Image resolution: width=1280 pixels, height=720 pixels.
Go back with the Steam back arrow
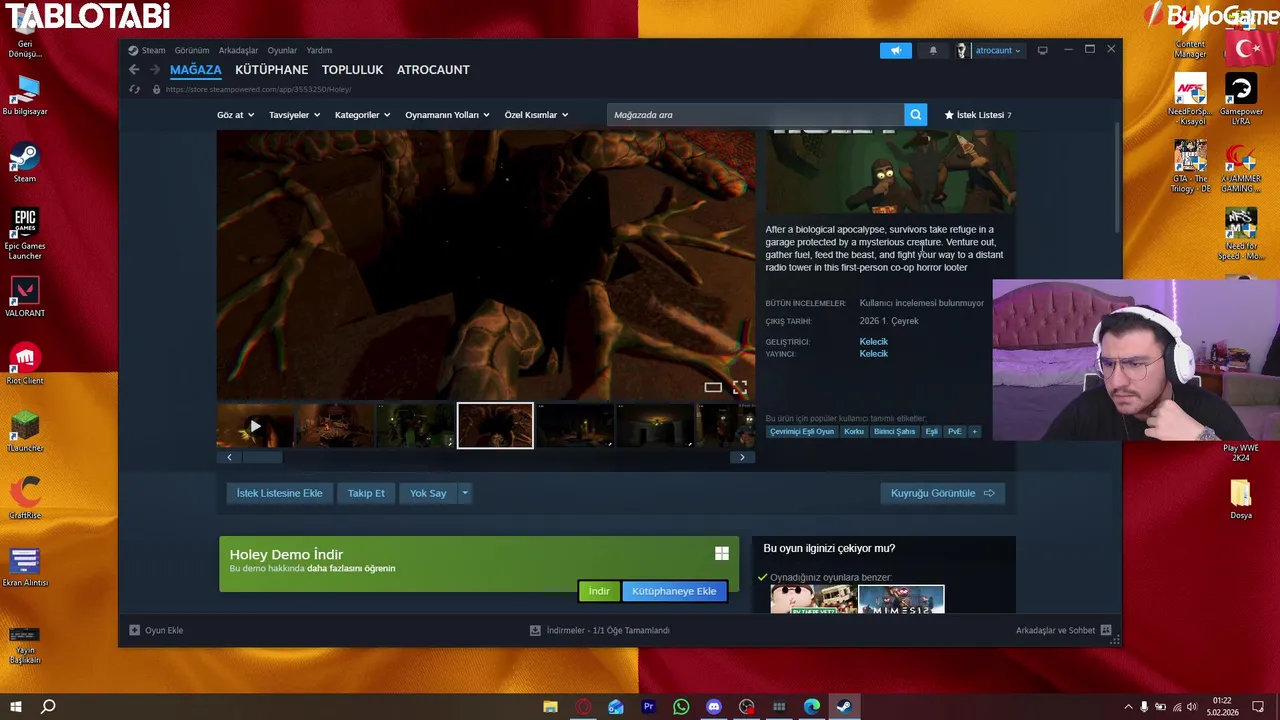tap(134, 69)
